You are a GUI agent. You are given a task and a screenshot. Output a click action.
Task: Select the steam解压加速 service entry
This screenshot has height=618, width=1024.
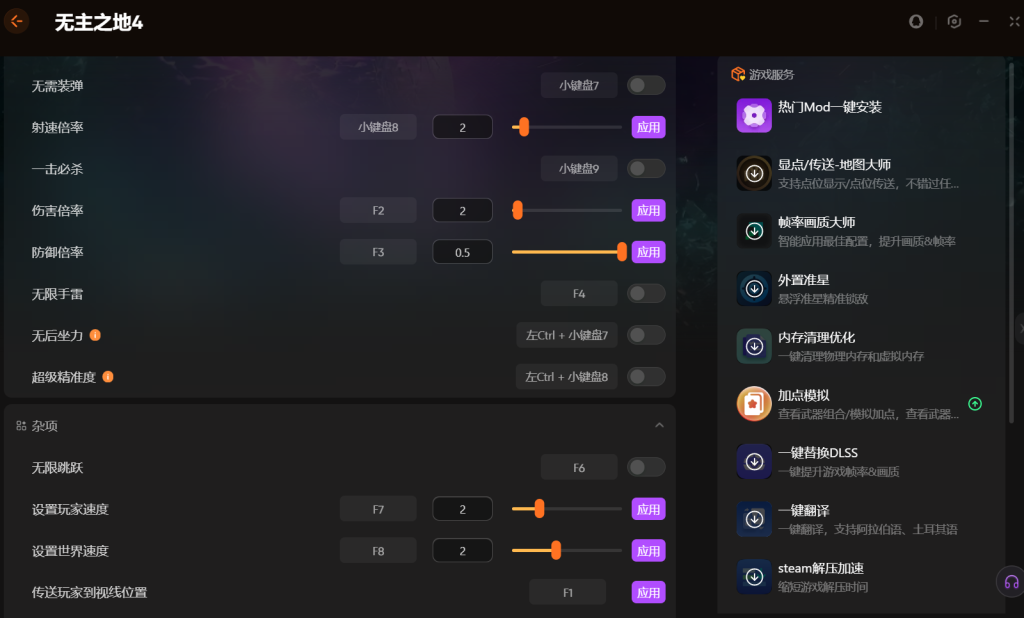tap(856, 576)
